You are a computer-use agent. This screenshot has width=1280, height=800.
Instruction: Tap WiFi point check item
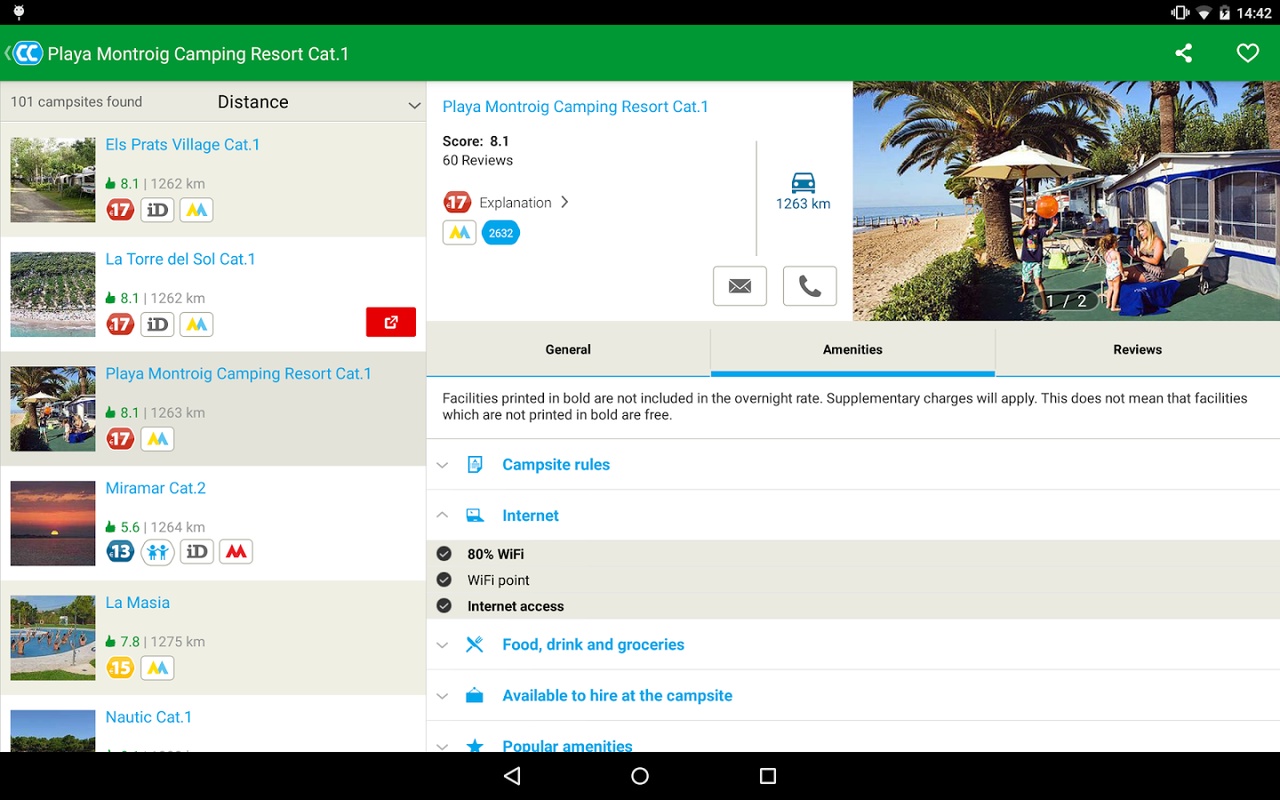(x=853, y=580)
